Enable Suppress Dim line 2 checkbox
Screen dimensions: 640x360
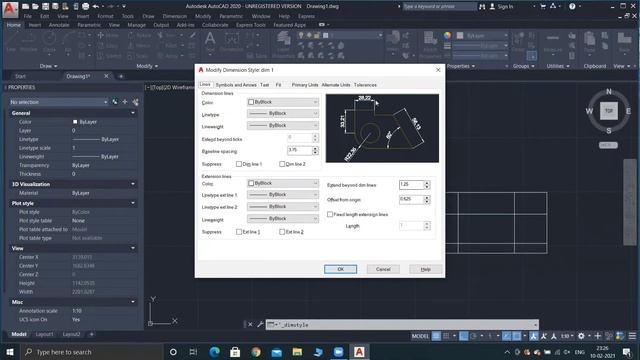tap(282, 164)
